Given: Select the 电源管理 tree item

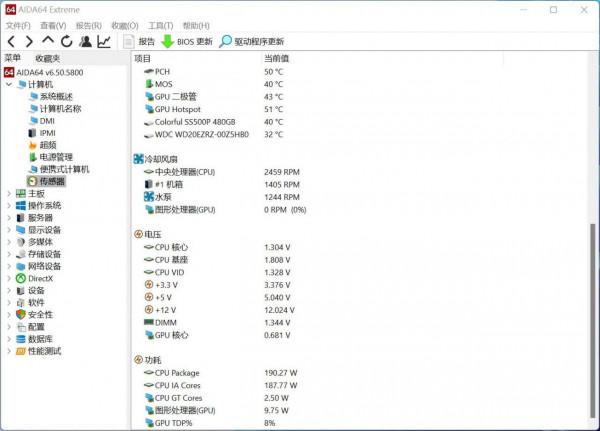Looking at the screenshot, I should 51,157.
